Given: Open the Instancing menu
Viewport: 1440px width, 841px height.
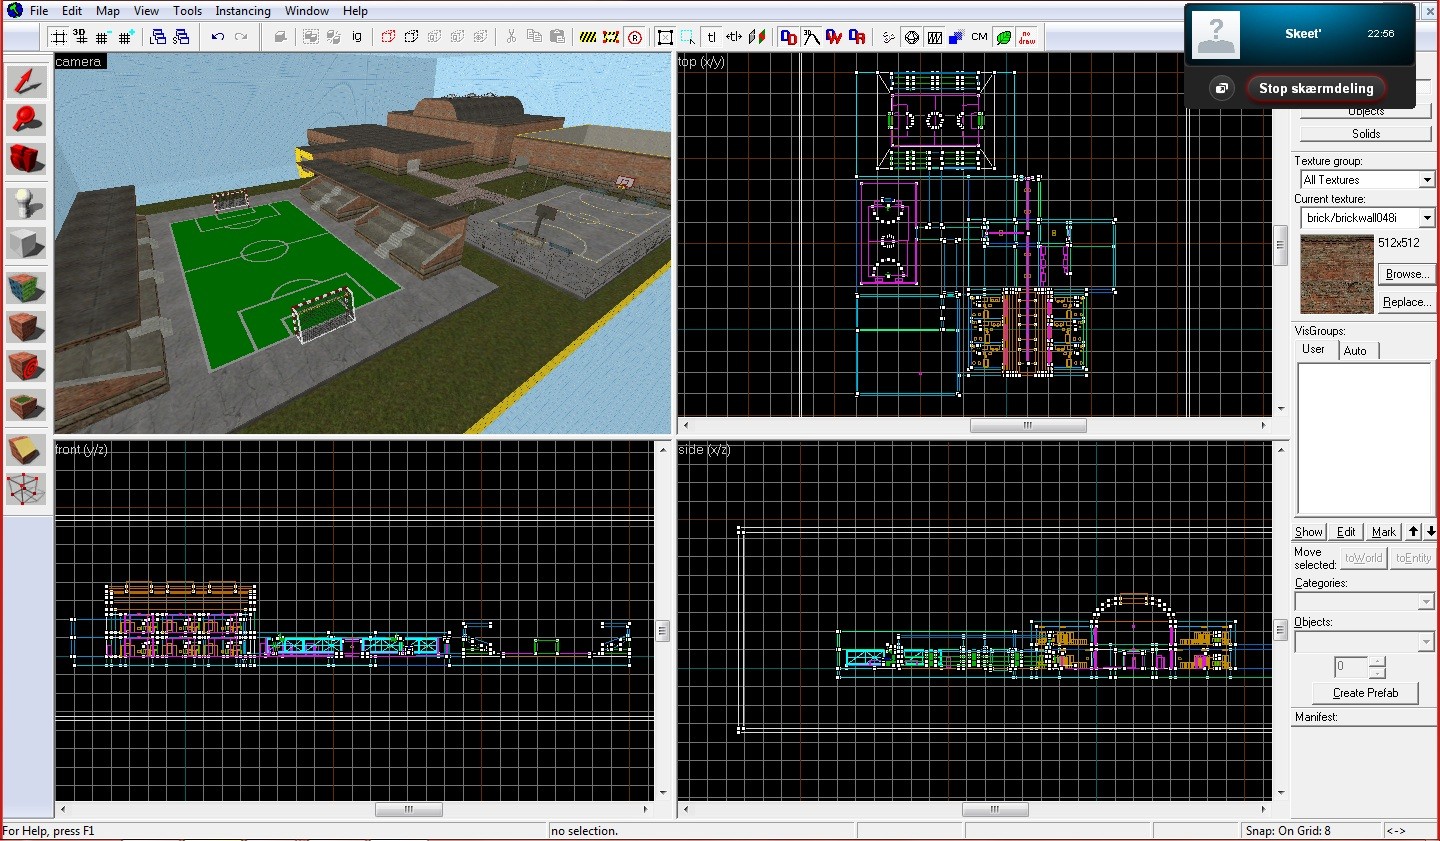Looking at the screenshot, I should 242,11.
